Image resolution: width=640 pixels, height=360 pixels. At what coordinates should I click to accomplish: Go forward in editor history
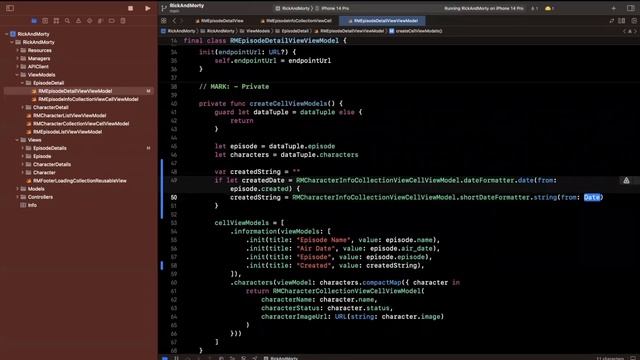182,21
